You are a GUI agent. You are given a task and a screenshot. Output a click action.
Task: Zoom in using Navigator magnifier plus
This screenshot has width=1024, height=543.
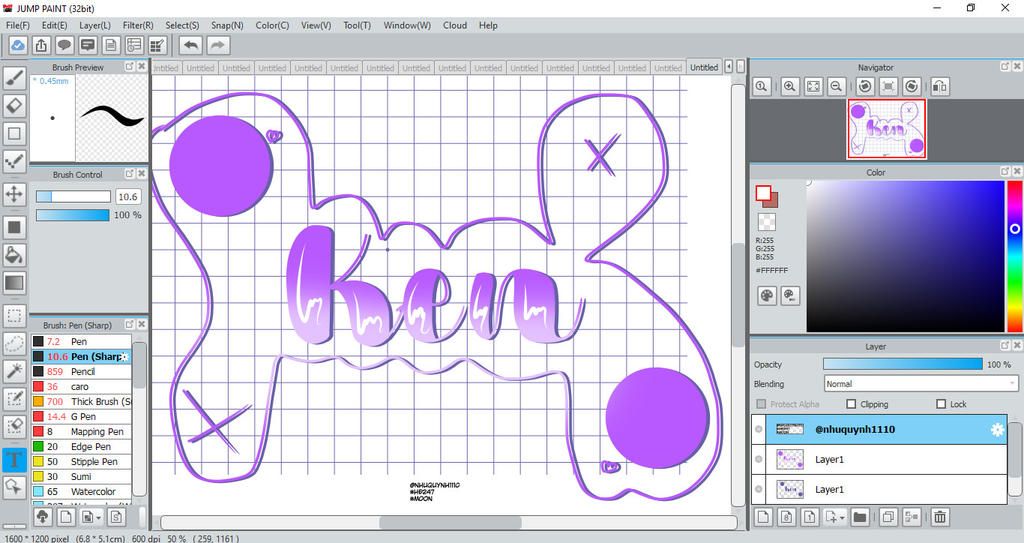point(790,86)
